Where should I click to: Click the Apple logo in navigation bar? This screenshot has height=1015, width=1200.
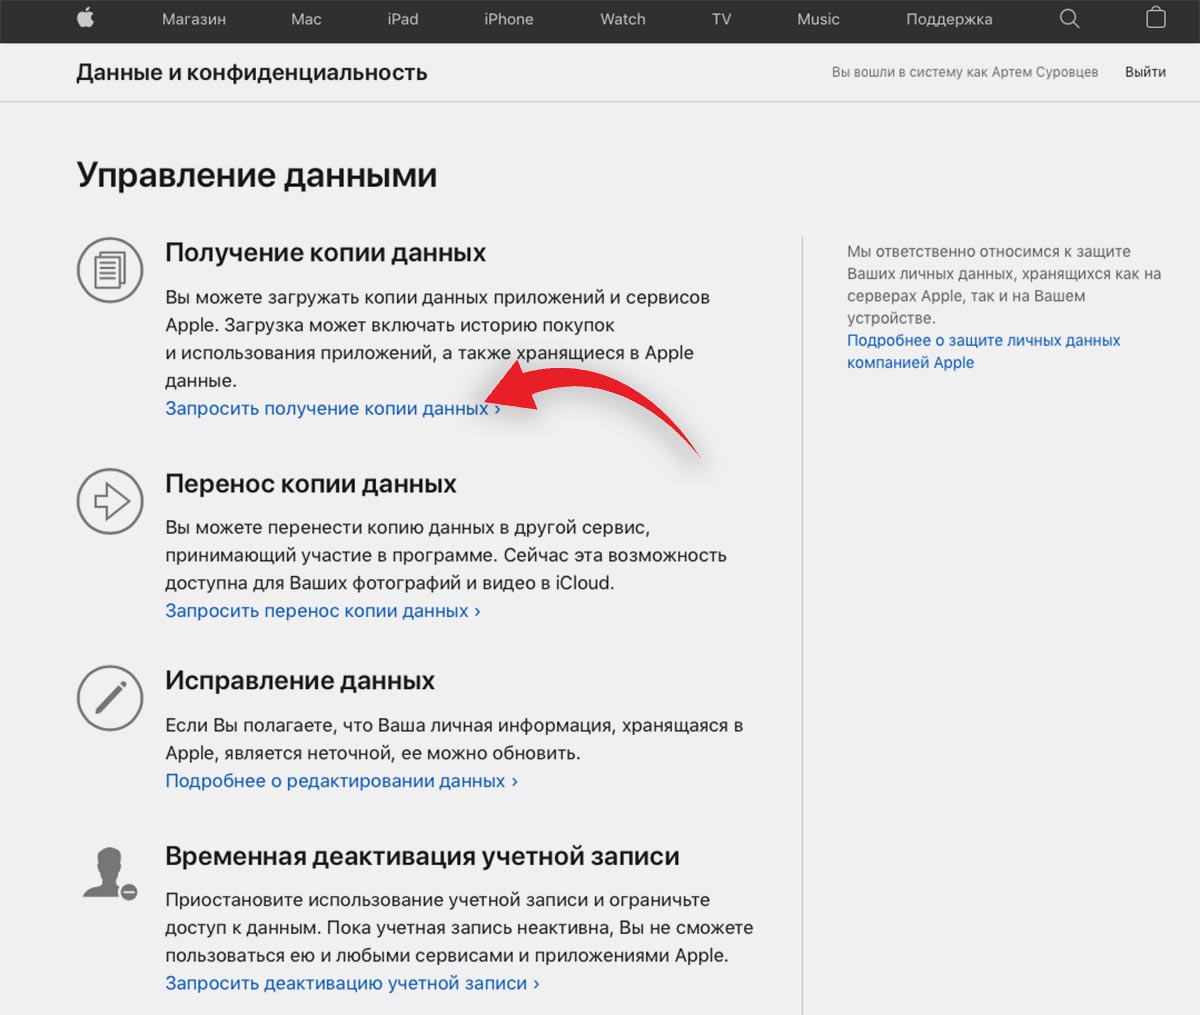[x=86, y=18]
